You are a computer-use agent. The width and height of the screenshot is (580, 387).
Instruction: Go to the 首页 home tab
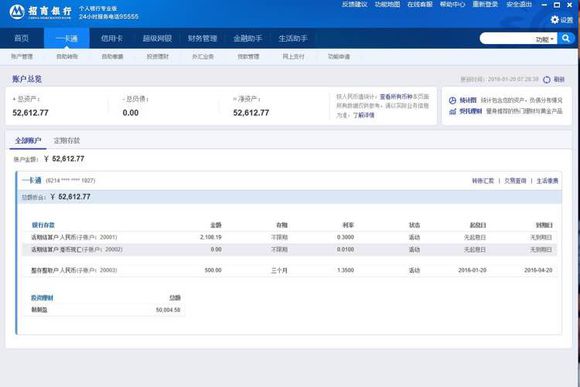(x=21, y=38)
